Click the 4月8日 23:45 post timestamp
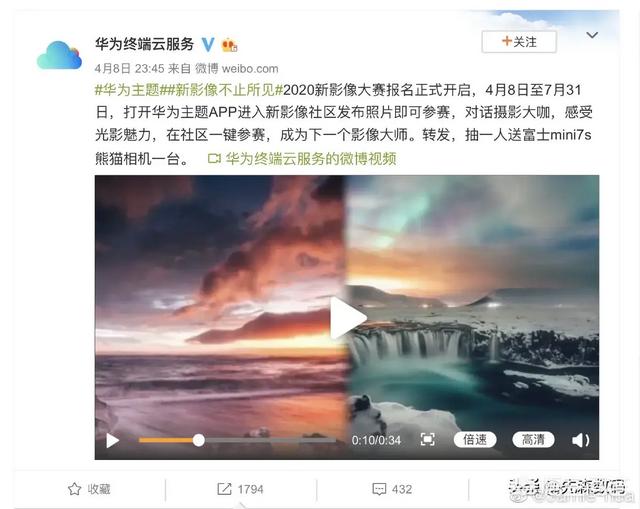 click(129, 68)
